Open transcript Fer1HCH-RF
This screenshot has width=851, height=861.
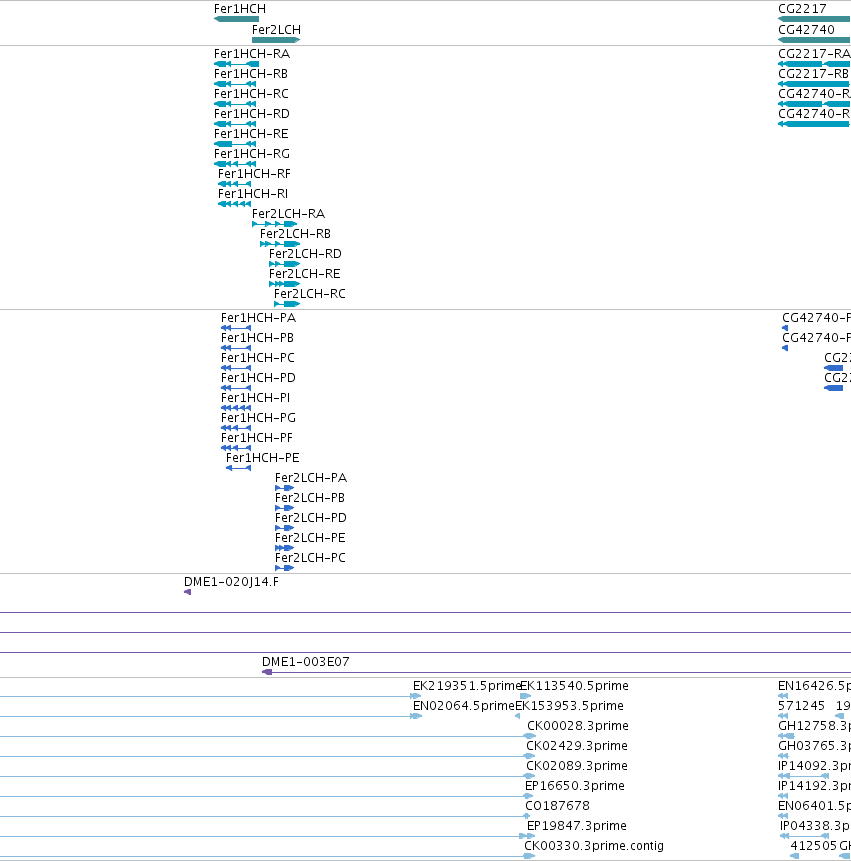tap(254, 174)
